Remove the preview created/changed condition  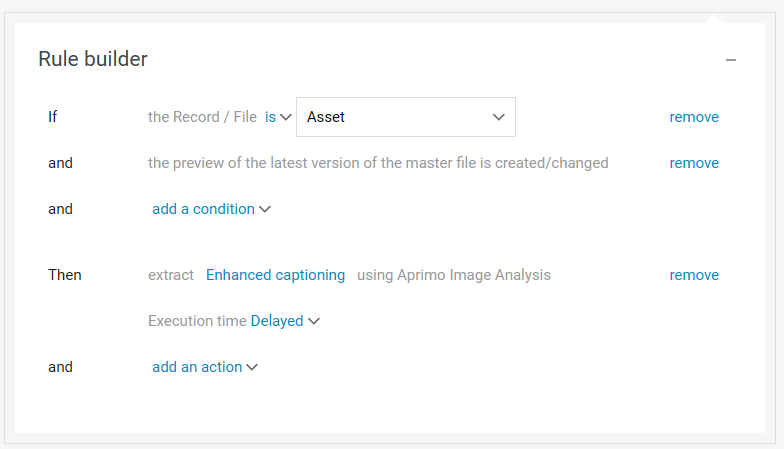tap(694, 163)
